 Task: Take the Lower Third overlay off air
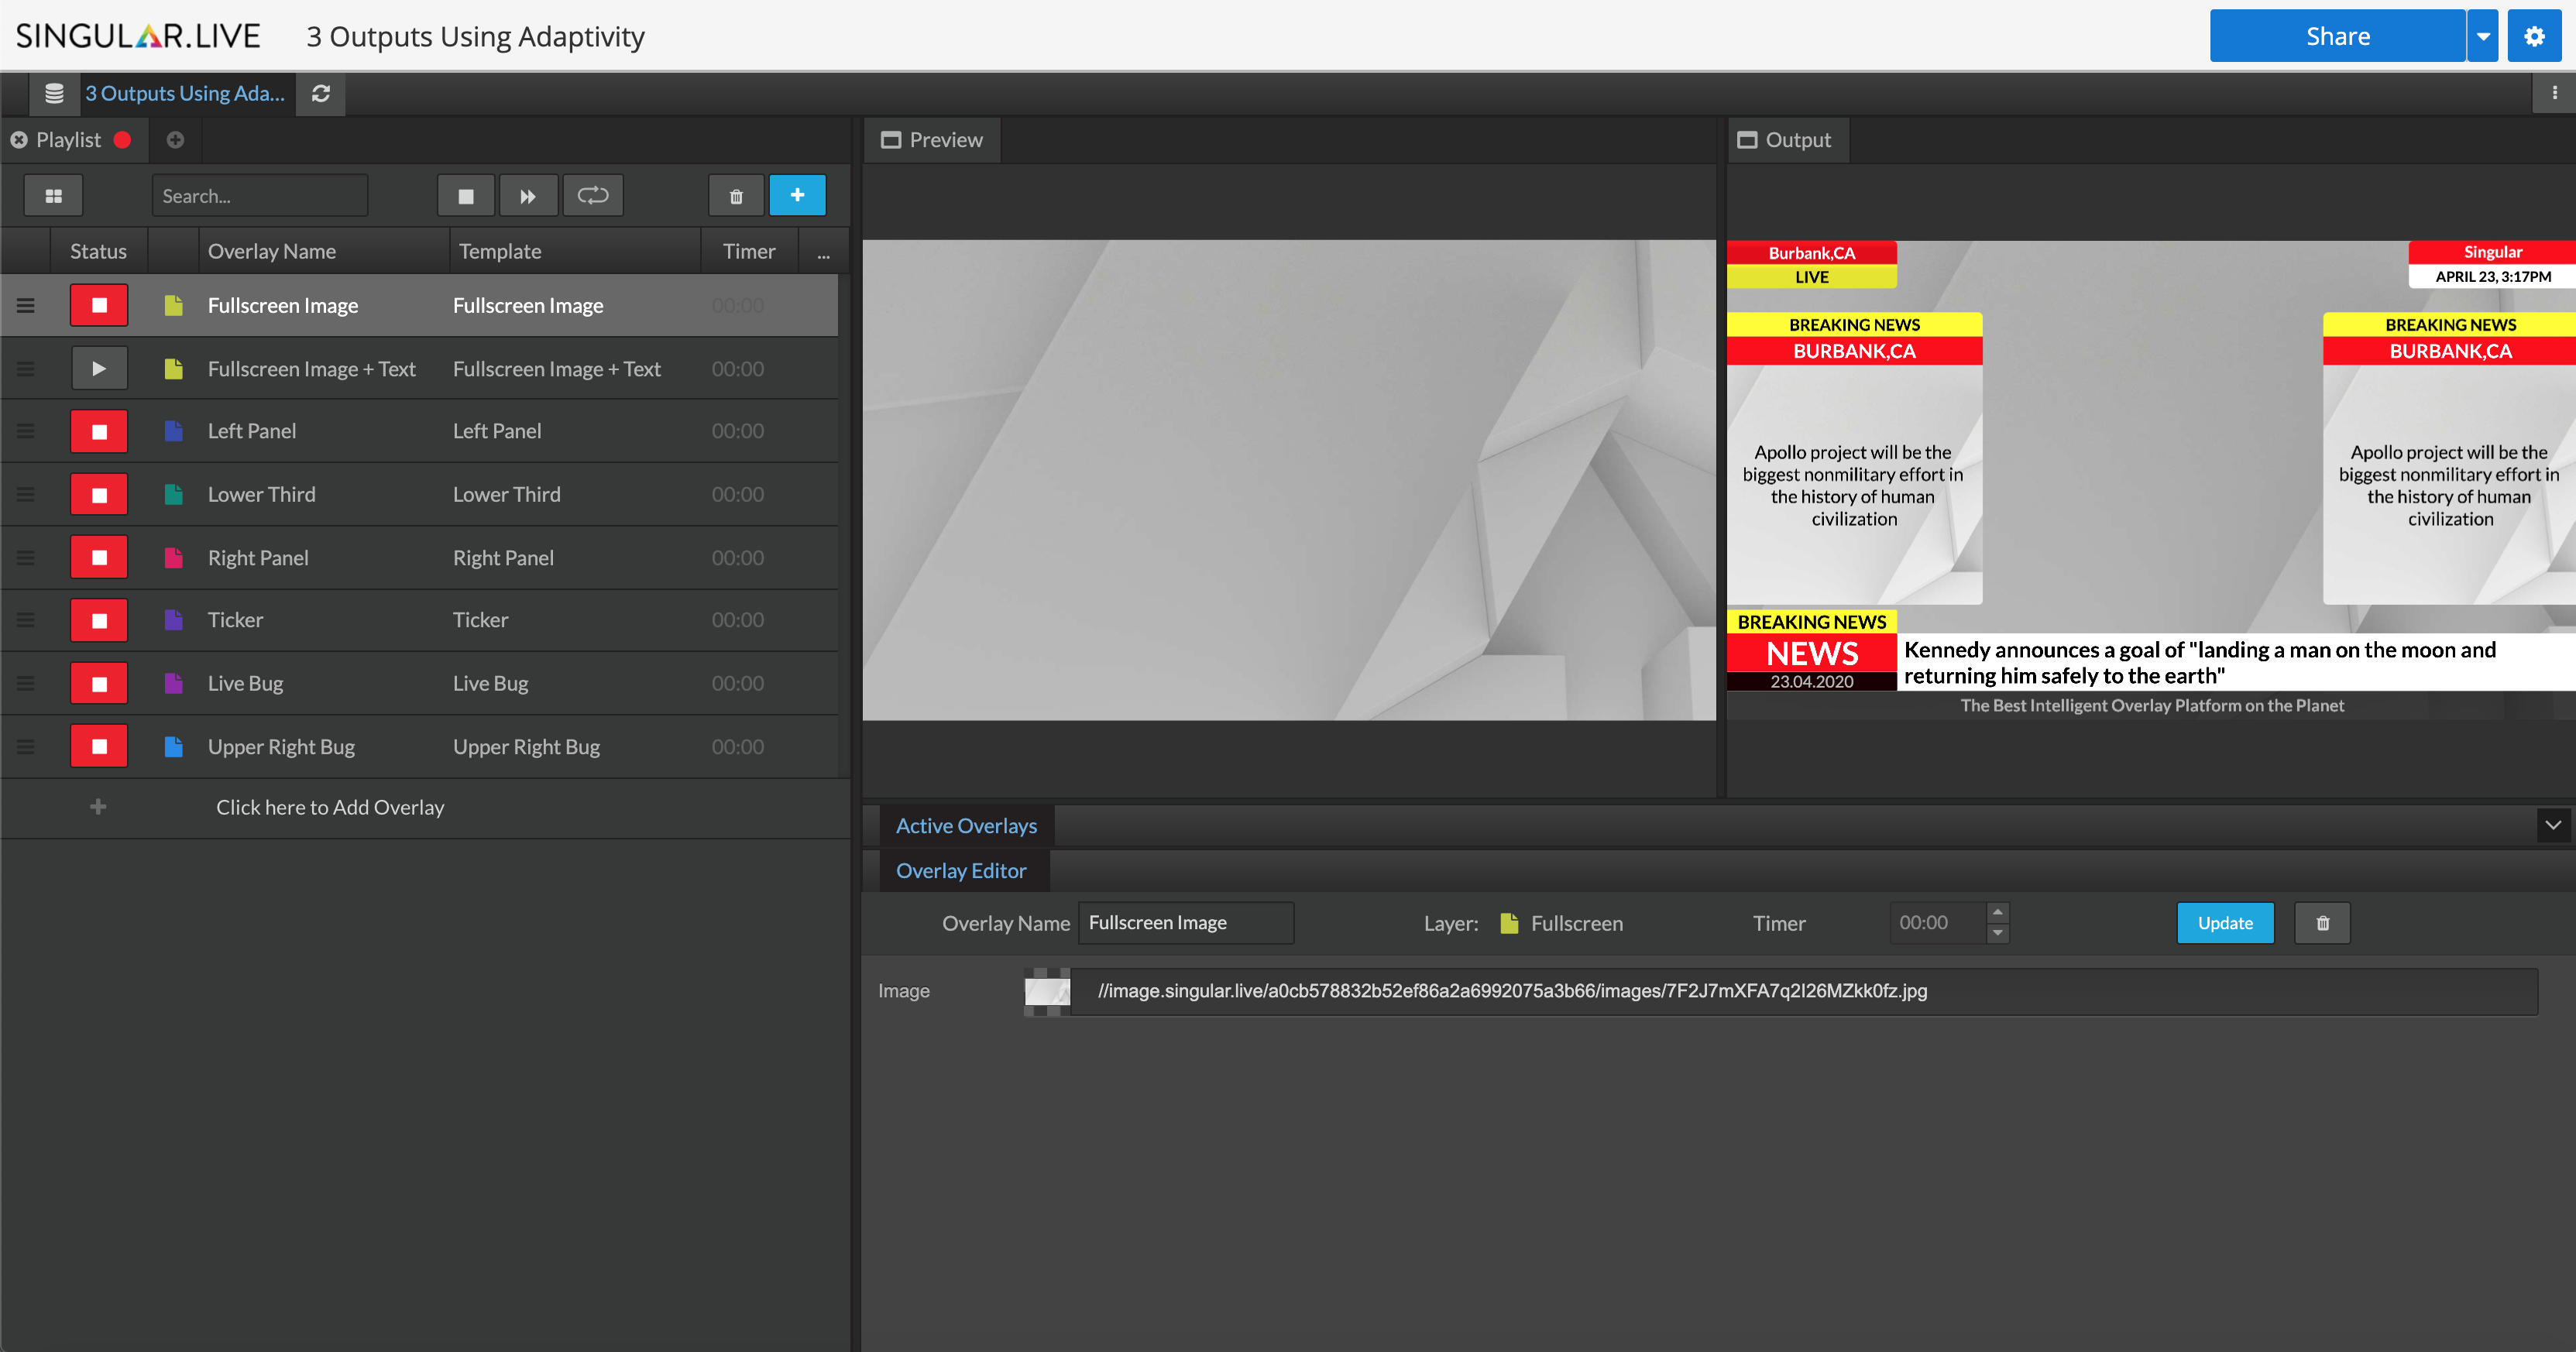pyautogui.click(x=99, y=495)
